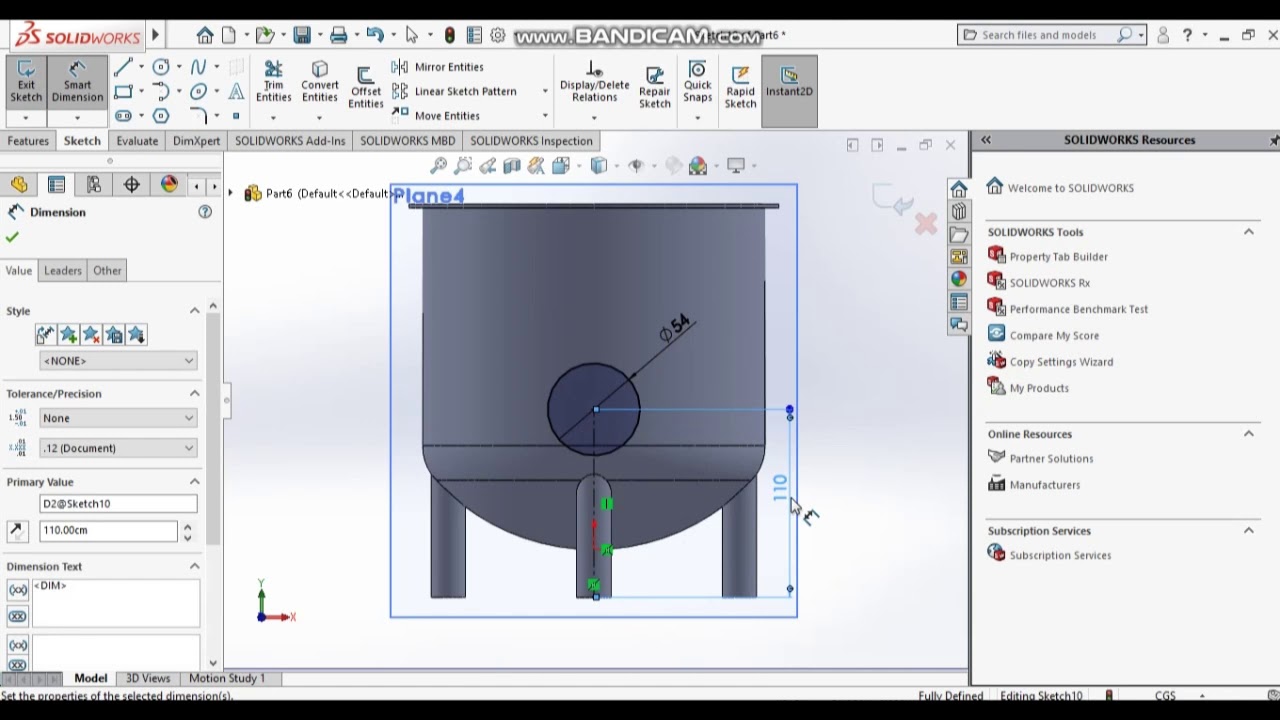The image size is (1280, 720).
Task: Open the Features tab
Action: (x=28, y=141)
